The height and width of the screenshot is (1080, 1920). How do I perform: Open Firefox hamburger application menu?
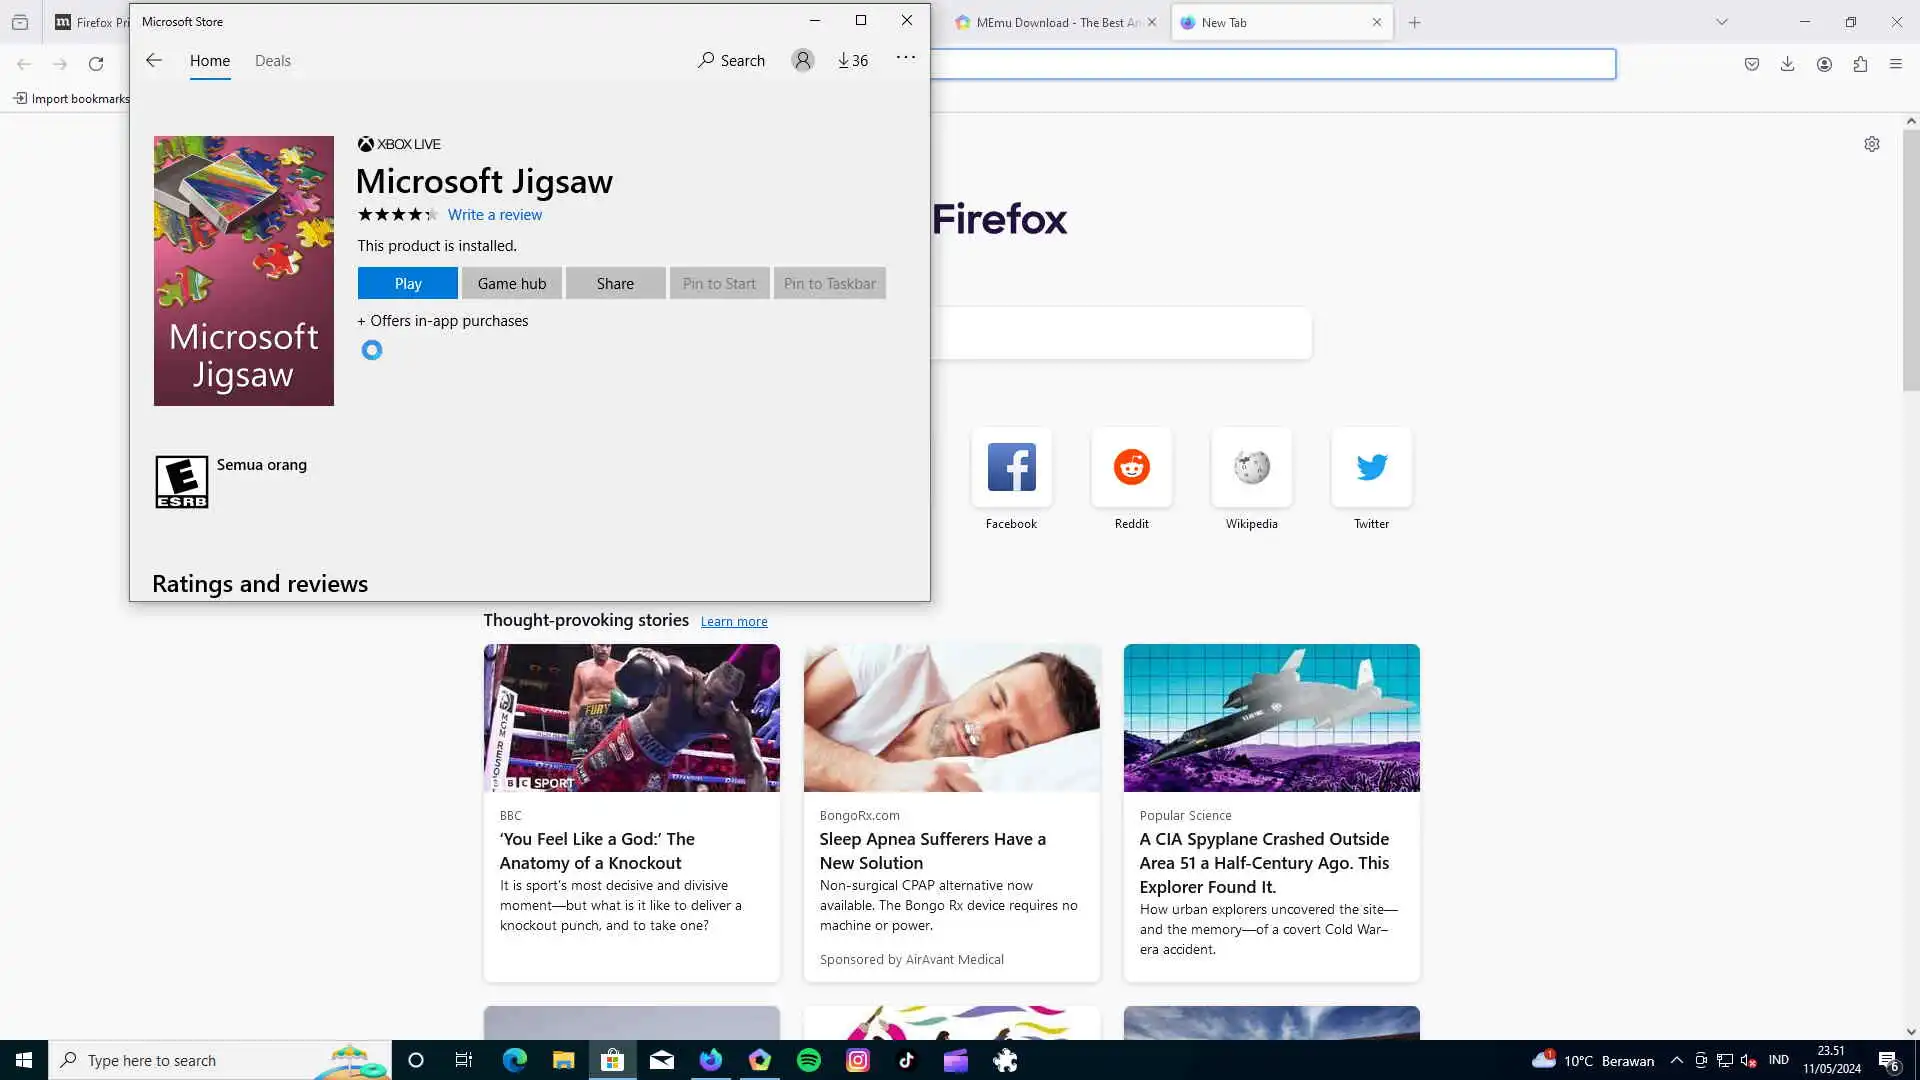1896,64
